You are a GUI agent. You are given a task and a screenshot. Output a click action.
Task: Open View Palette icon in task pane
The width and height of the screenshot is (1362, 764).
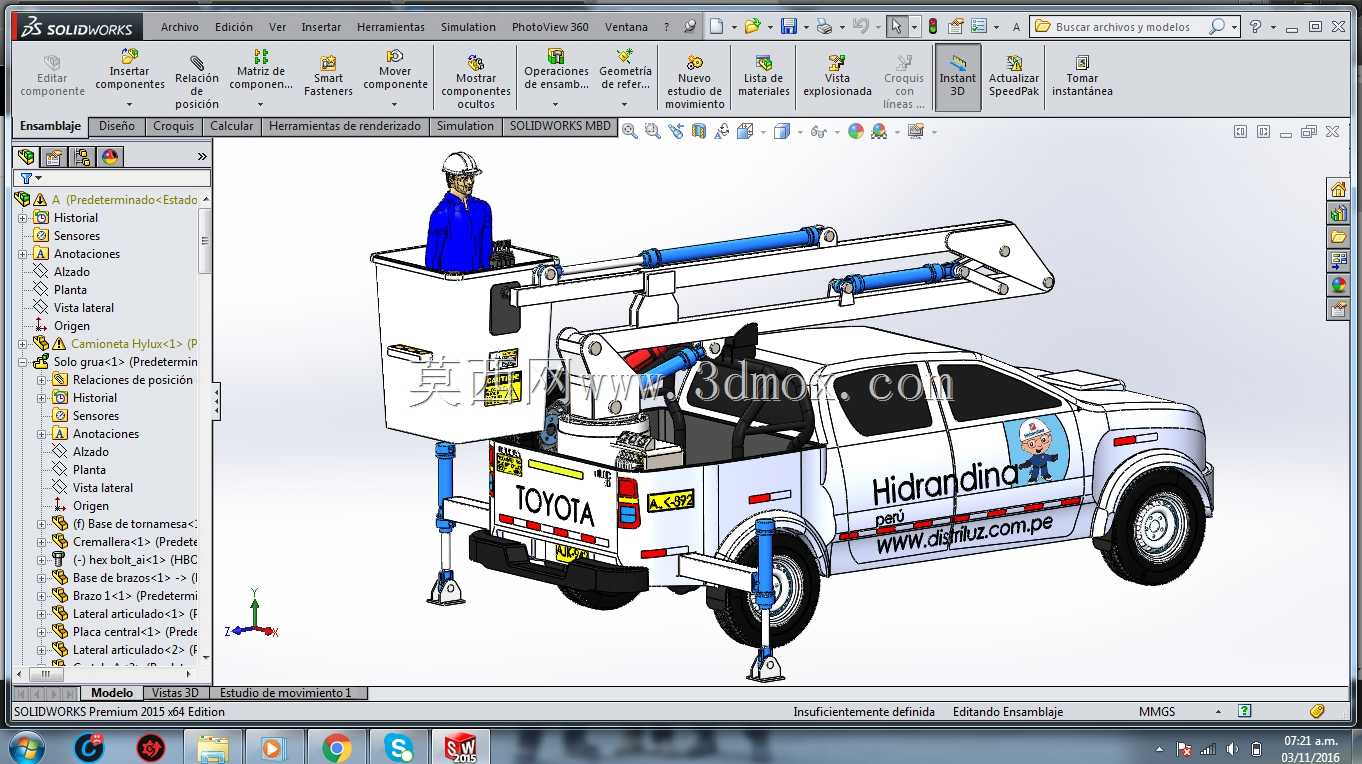(x=1339, y=262)
